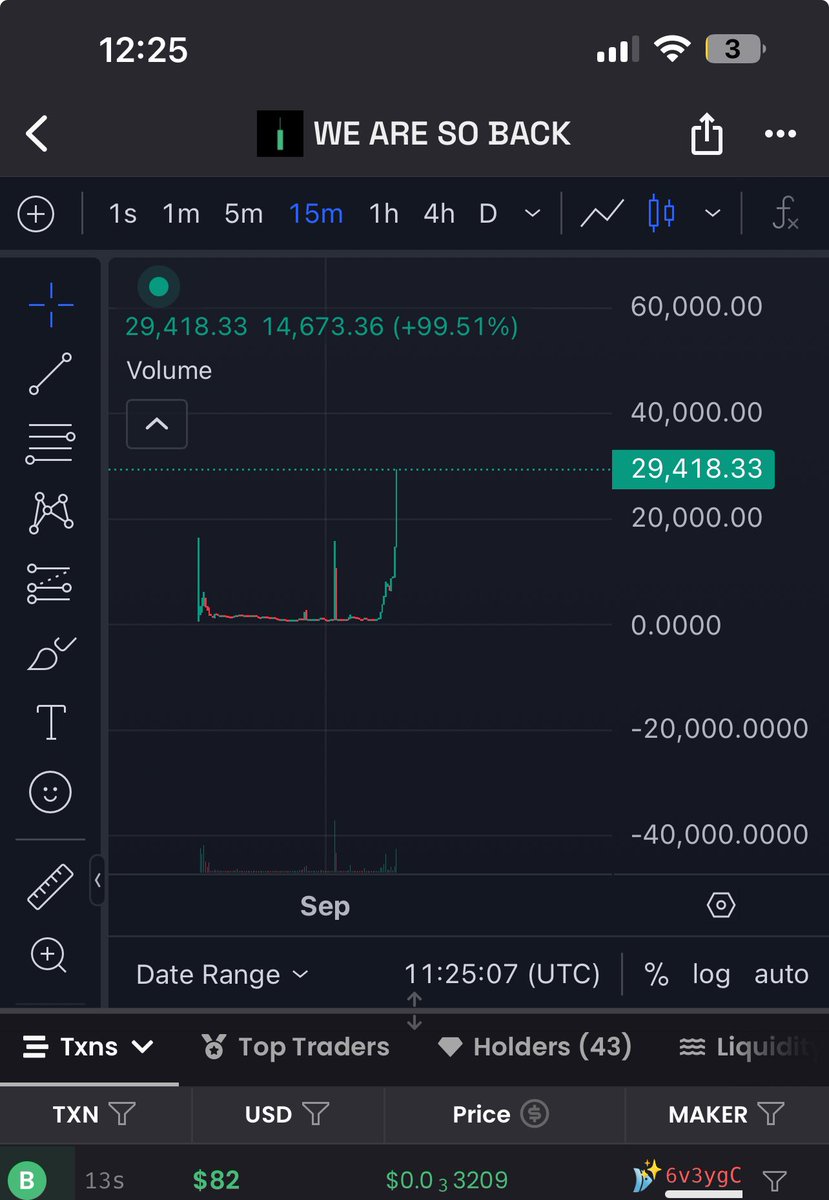Click the 29,418.33 current price label
The width and height of the screenshot is (829, 1200).
[x=693, y=468]
